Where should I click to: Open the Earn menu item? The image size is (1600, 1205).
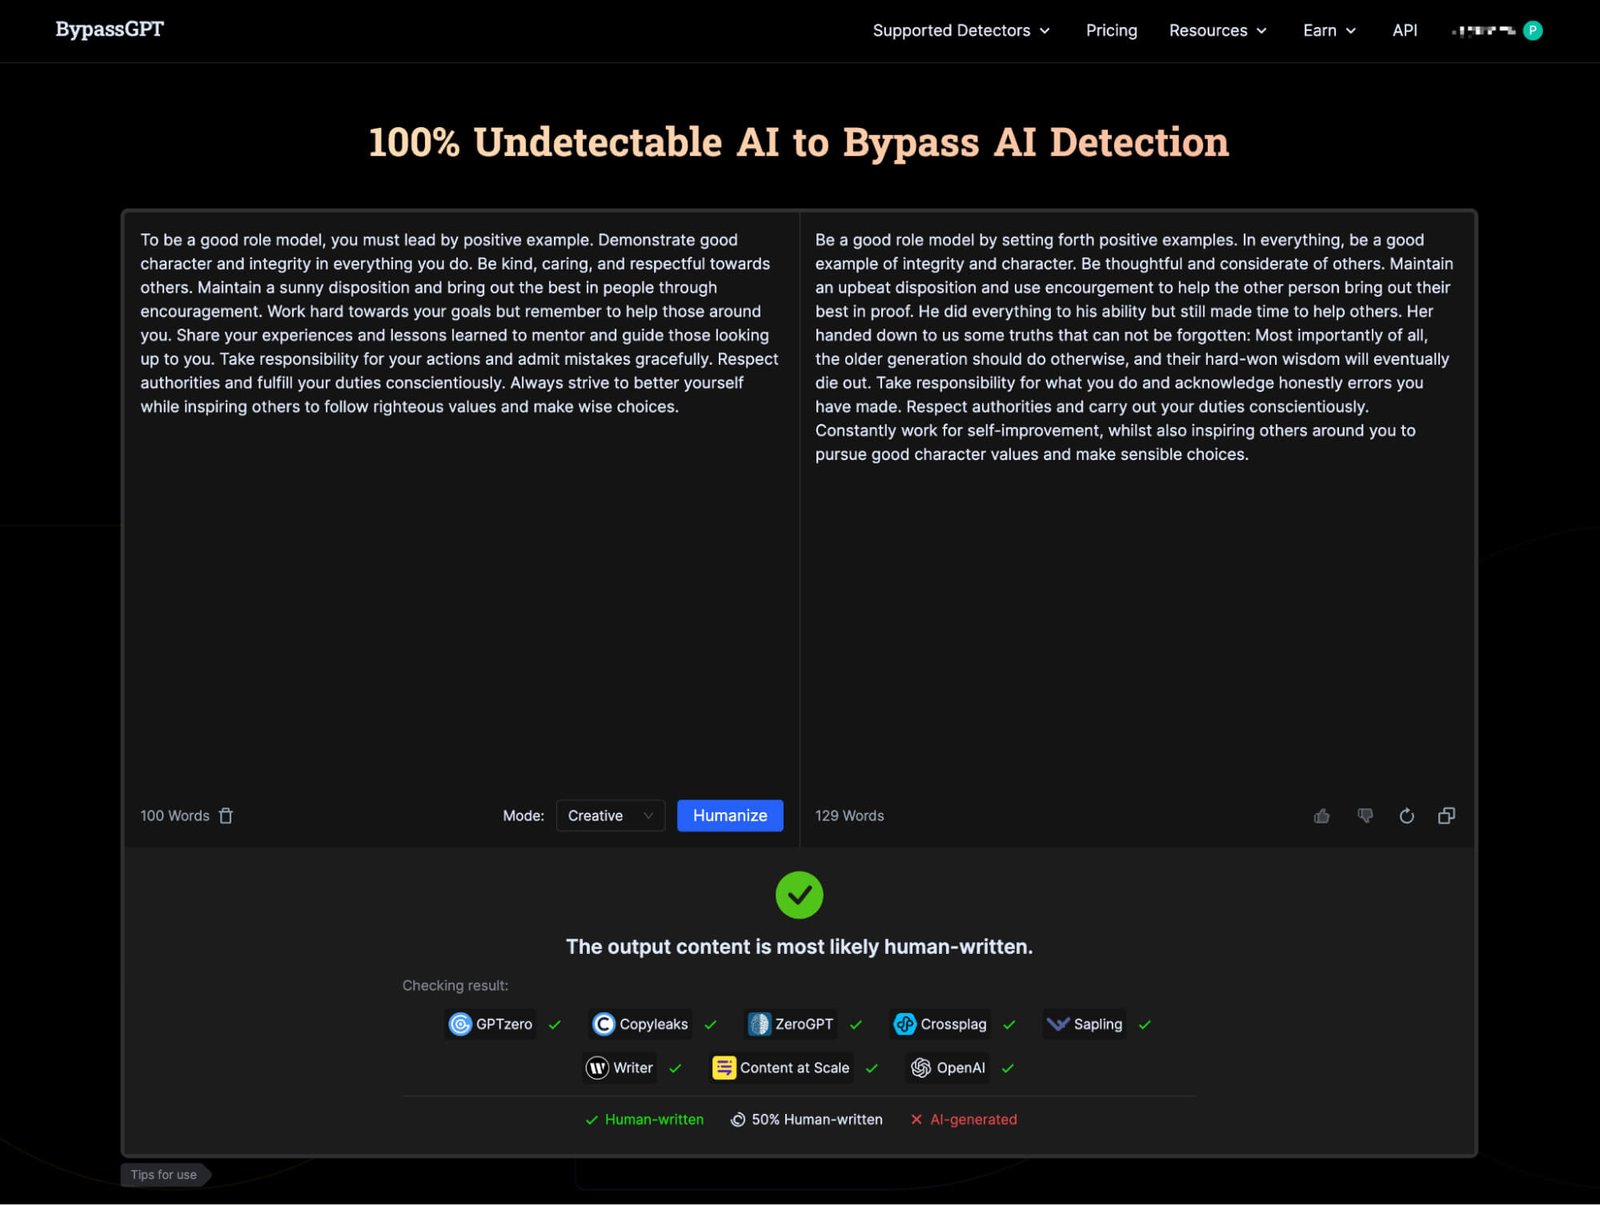pyautogui.click(x=1328, y=30)
